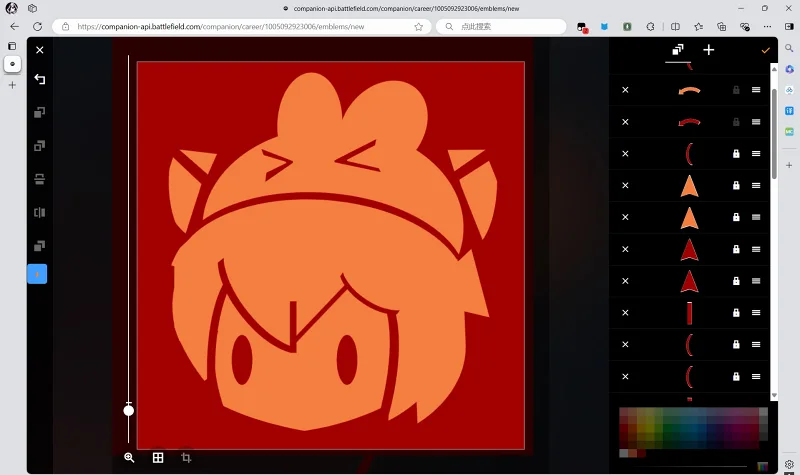This screenshot has height=475, width=800.
Task: Open the green MC app in Edge sidebar
Action: 789,132
